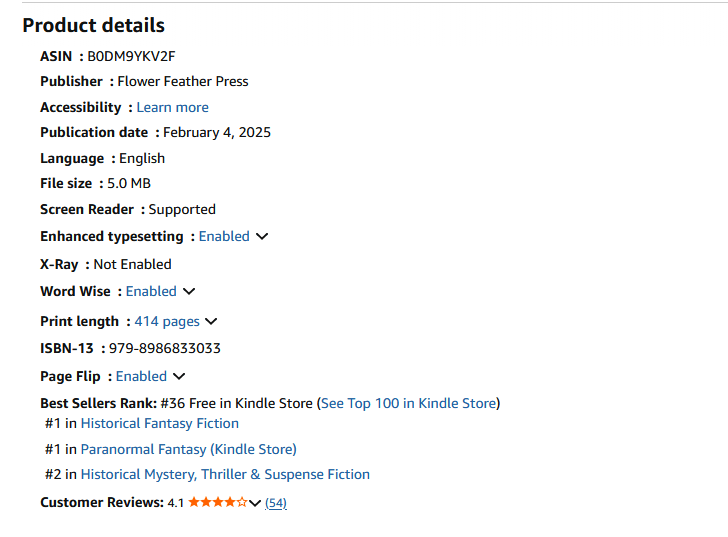Click Enabled link beside Word Wise
The image size is (728, 537).
(151, 291)
